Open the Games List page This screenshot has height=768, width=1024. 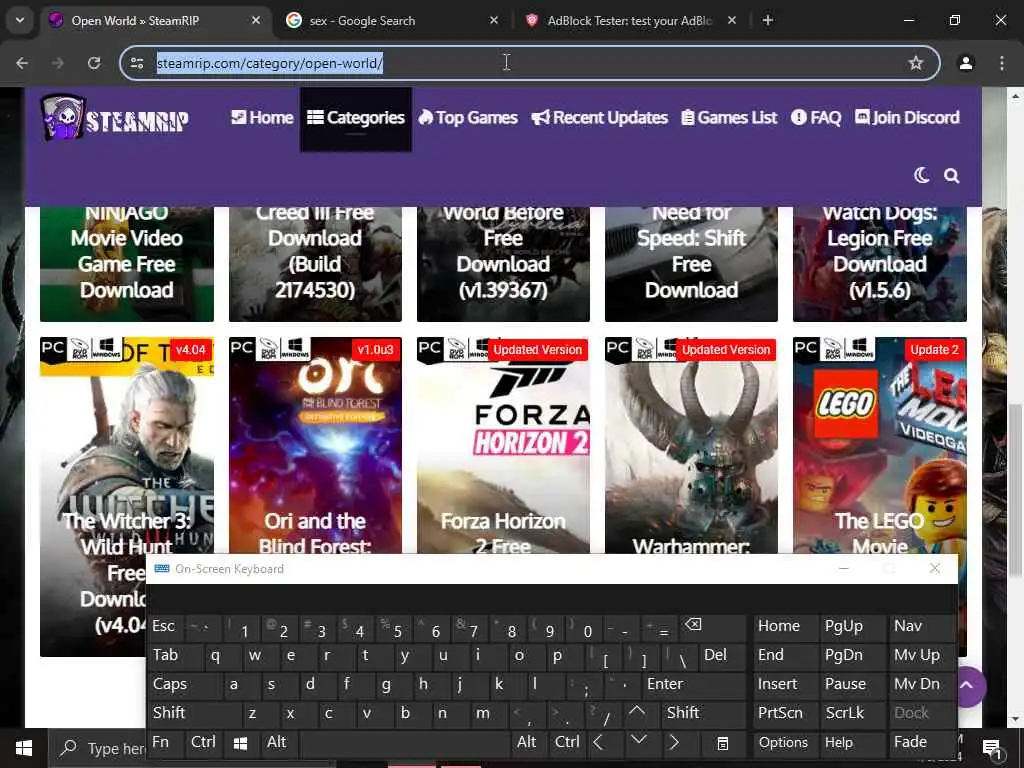(729, 118)
